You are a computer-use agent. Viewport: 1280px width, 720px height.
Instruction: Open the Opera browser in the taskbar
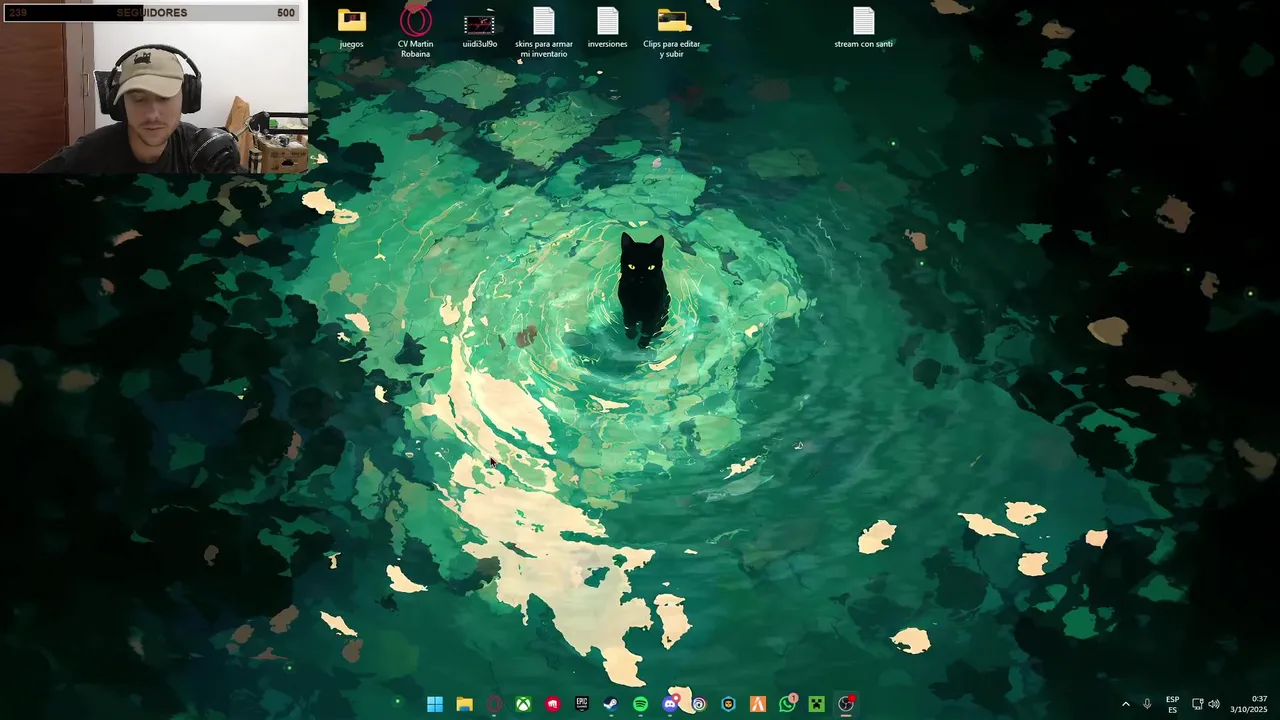pos(494,704)
